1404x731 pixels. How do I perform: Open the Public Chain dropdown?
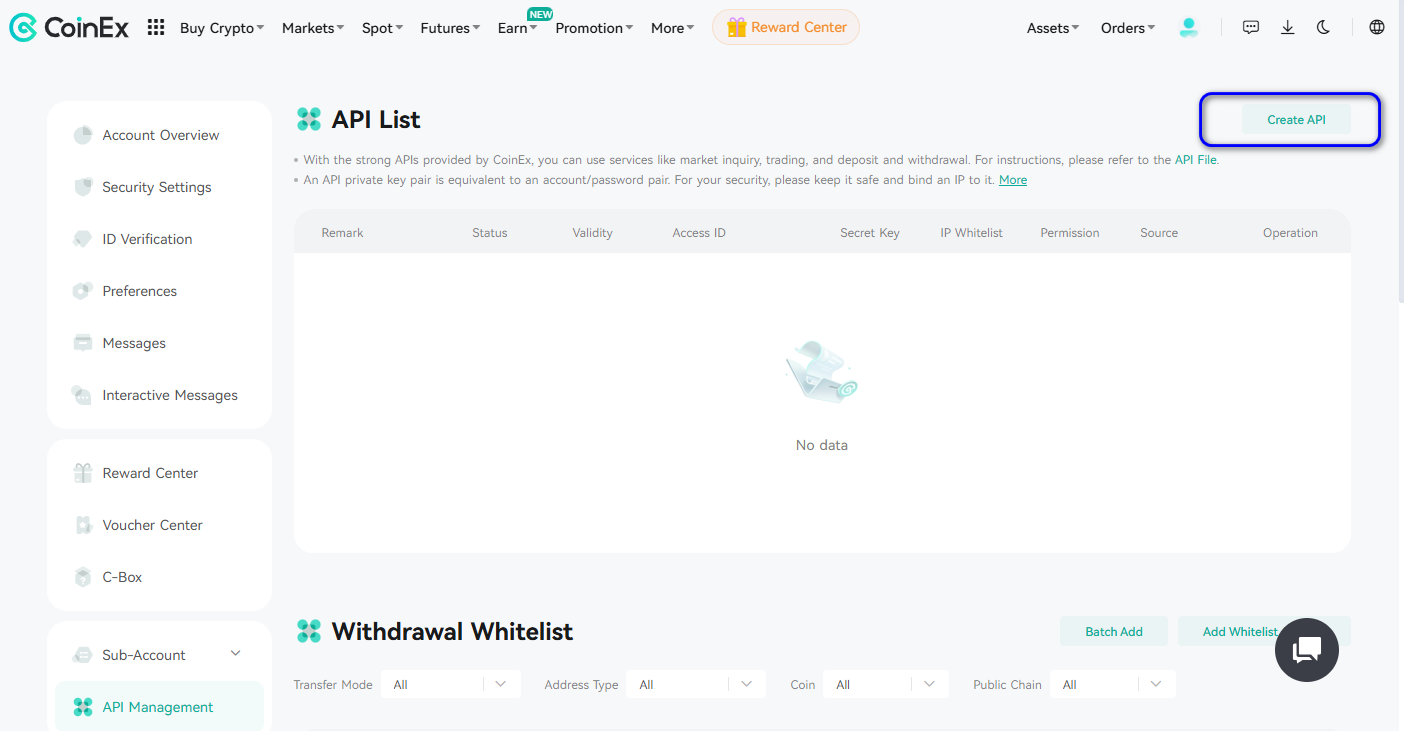[1112, 685]
